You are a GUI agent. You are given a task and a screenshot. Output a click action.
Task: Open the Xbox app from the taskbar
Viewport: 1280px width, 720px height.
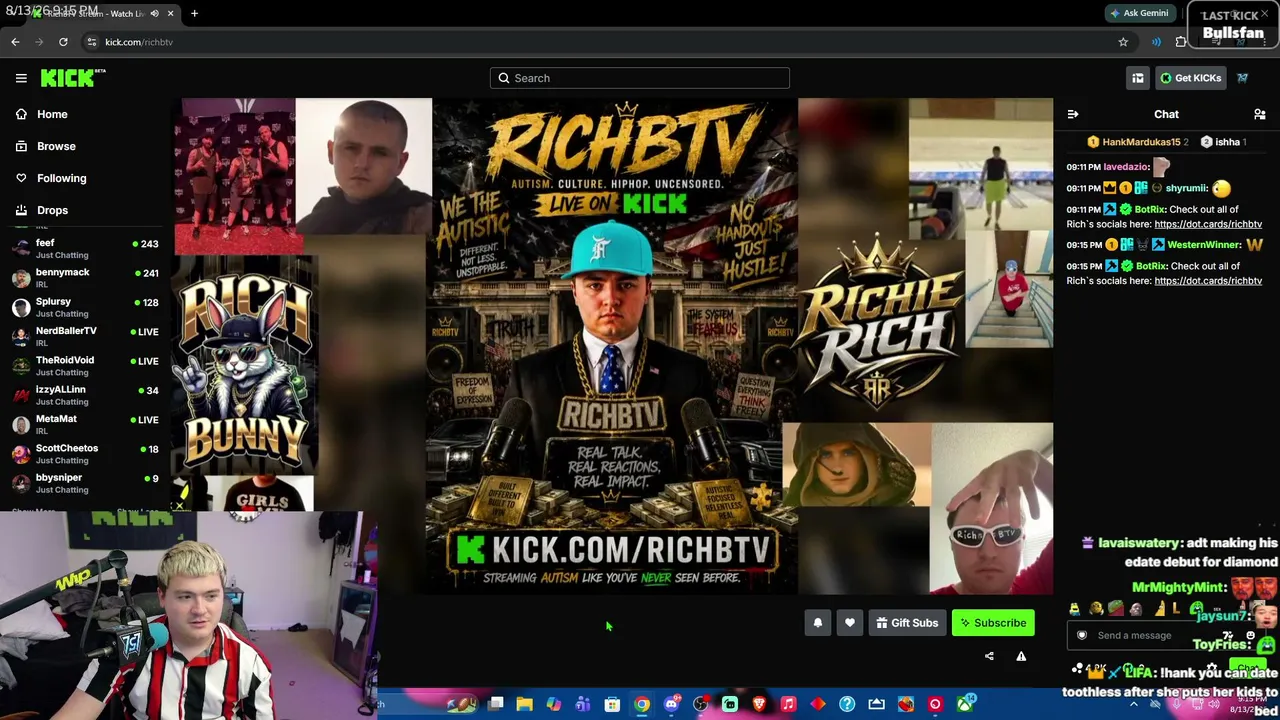tap(964, 704)
